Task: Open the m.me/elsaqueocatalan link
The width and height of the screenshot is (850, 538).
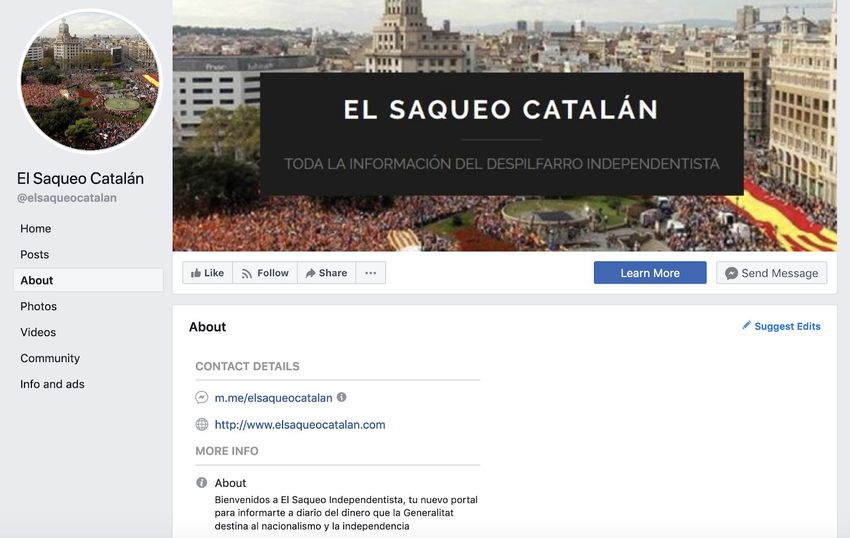Action: 273,398
